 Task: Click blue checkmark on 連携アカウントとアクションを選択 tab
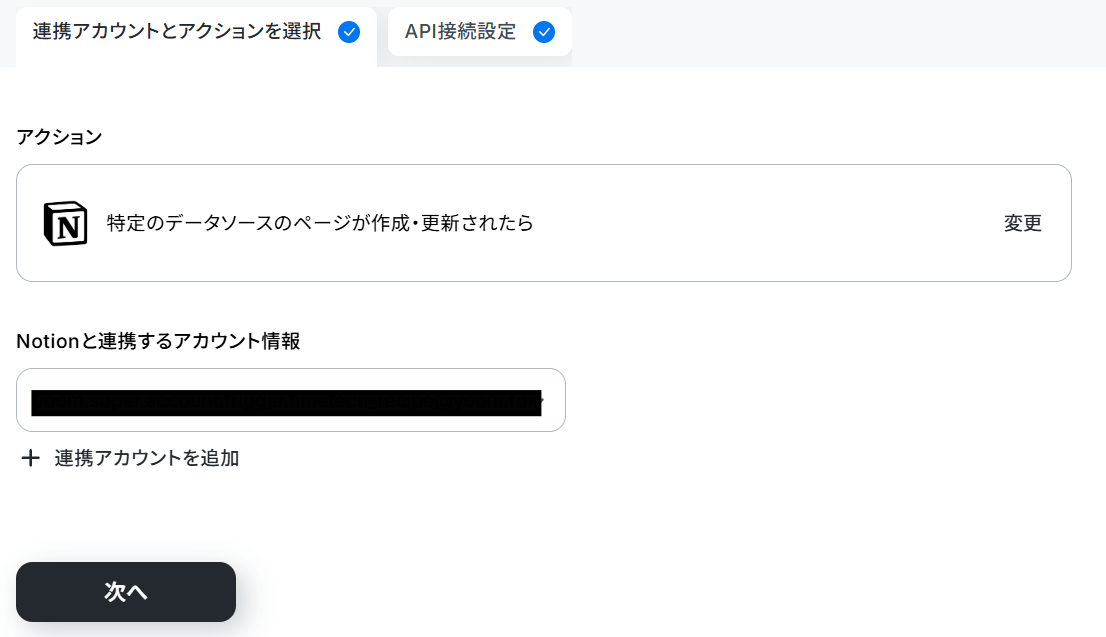tap(349, 32)
